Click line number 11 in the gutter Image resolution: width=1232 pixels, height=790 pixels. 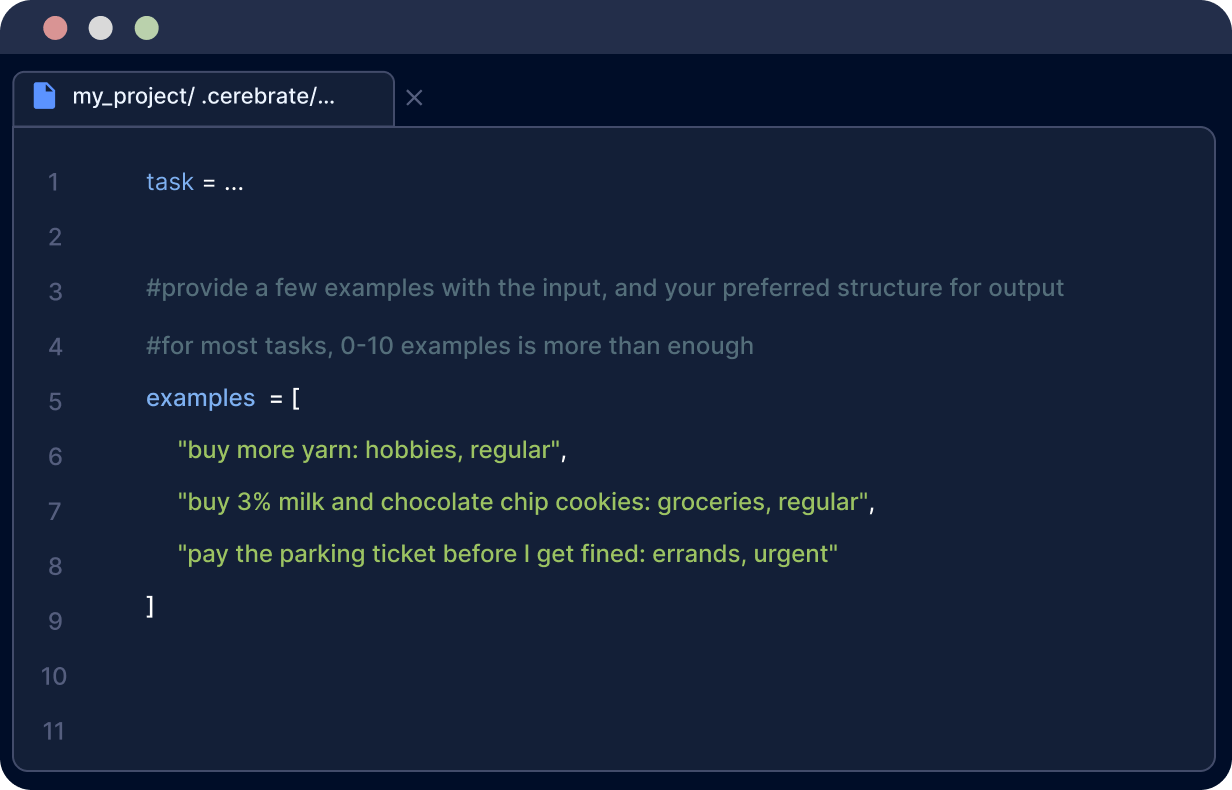[x=53, y=732]
